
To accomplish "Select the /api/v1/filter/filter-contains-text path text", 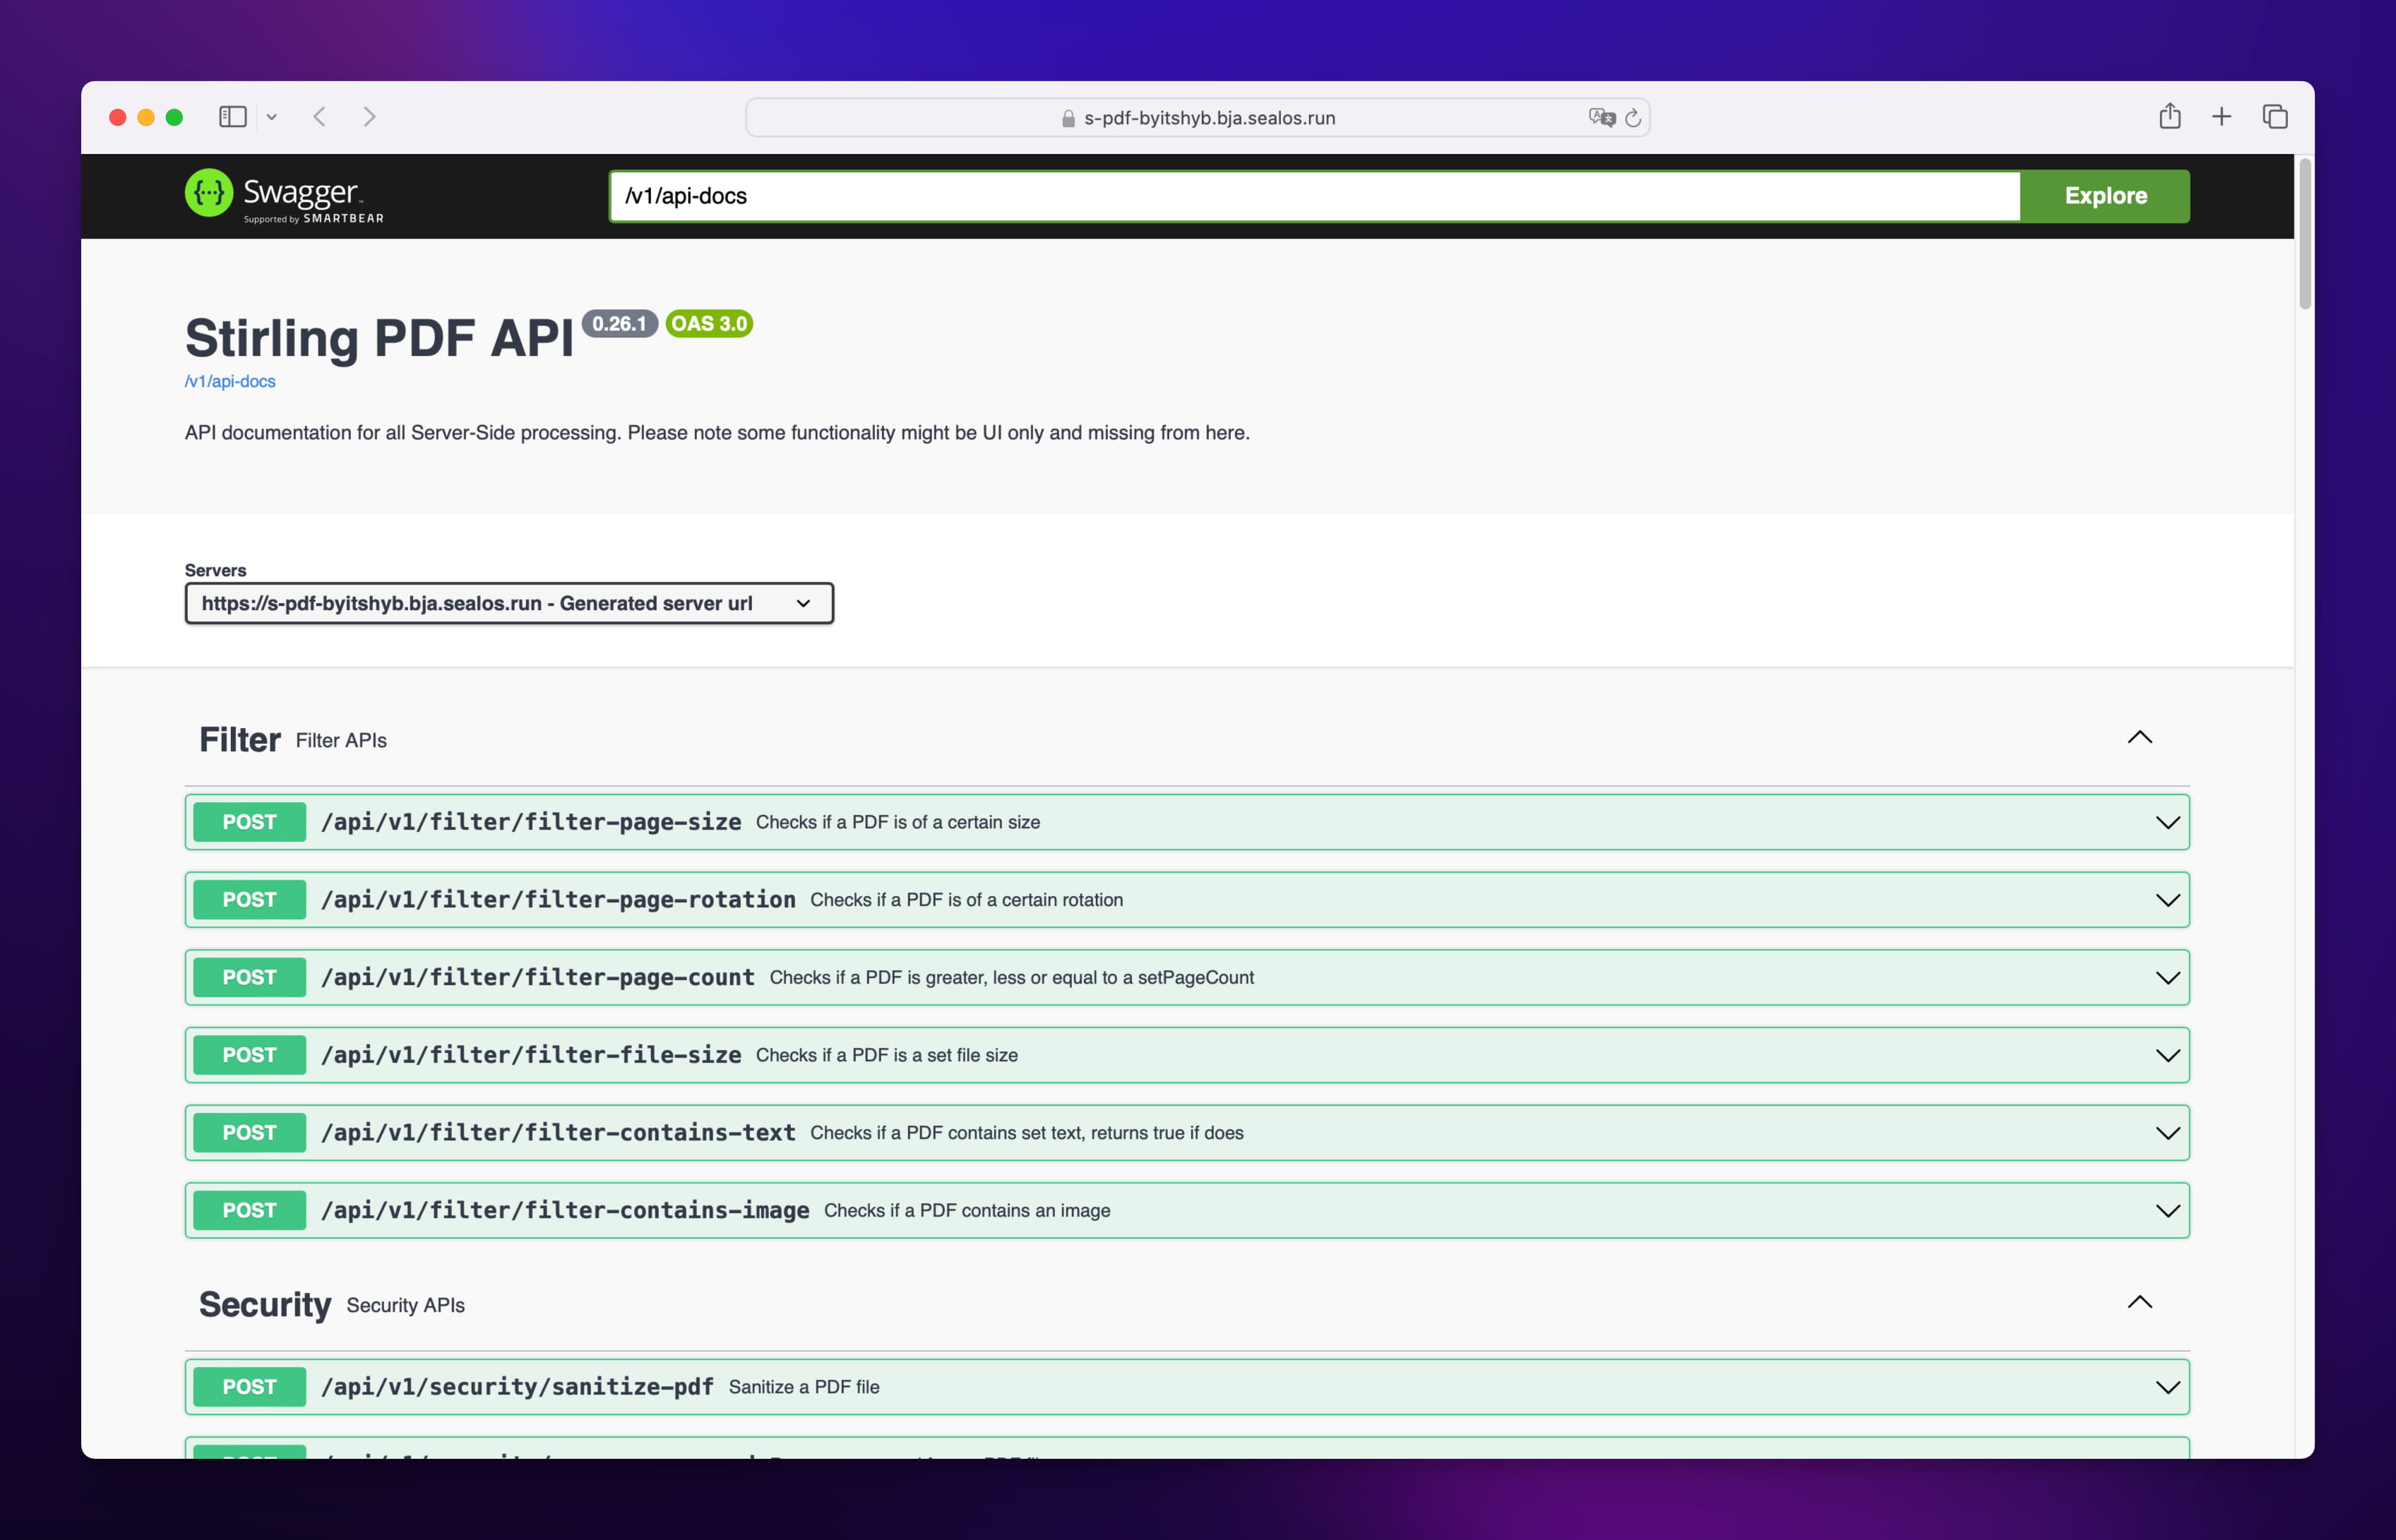I will coord(558,1133).
